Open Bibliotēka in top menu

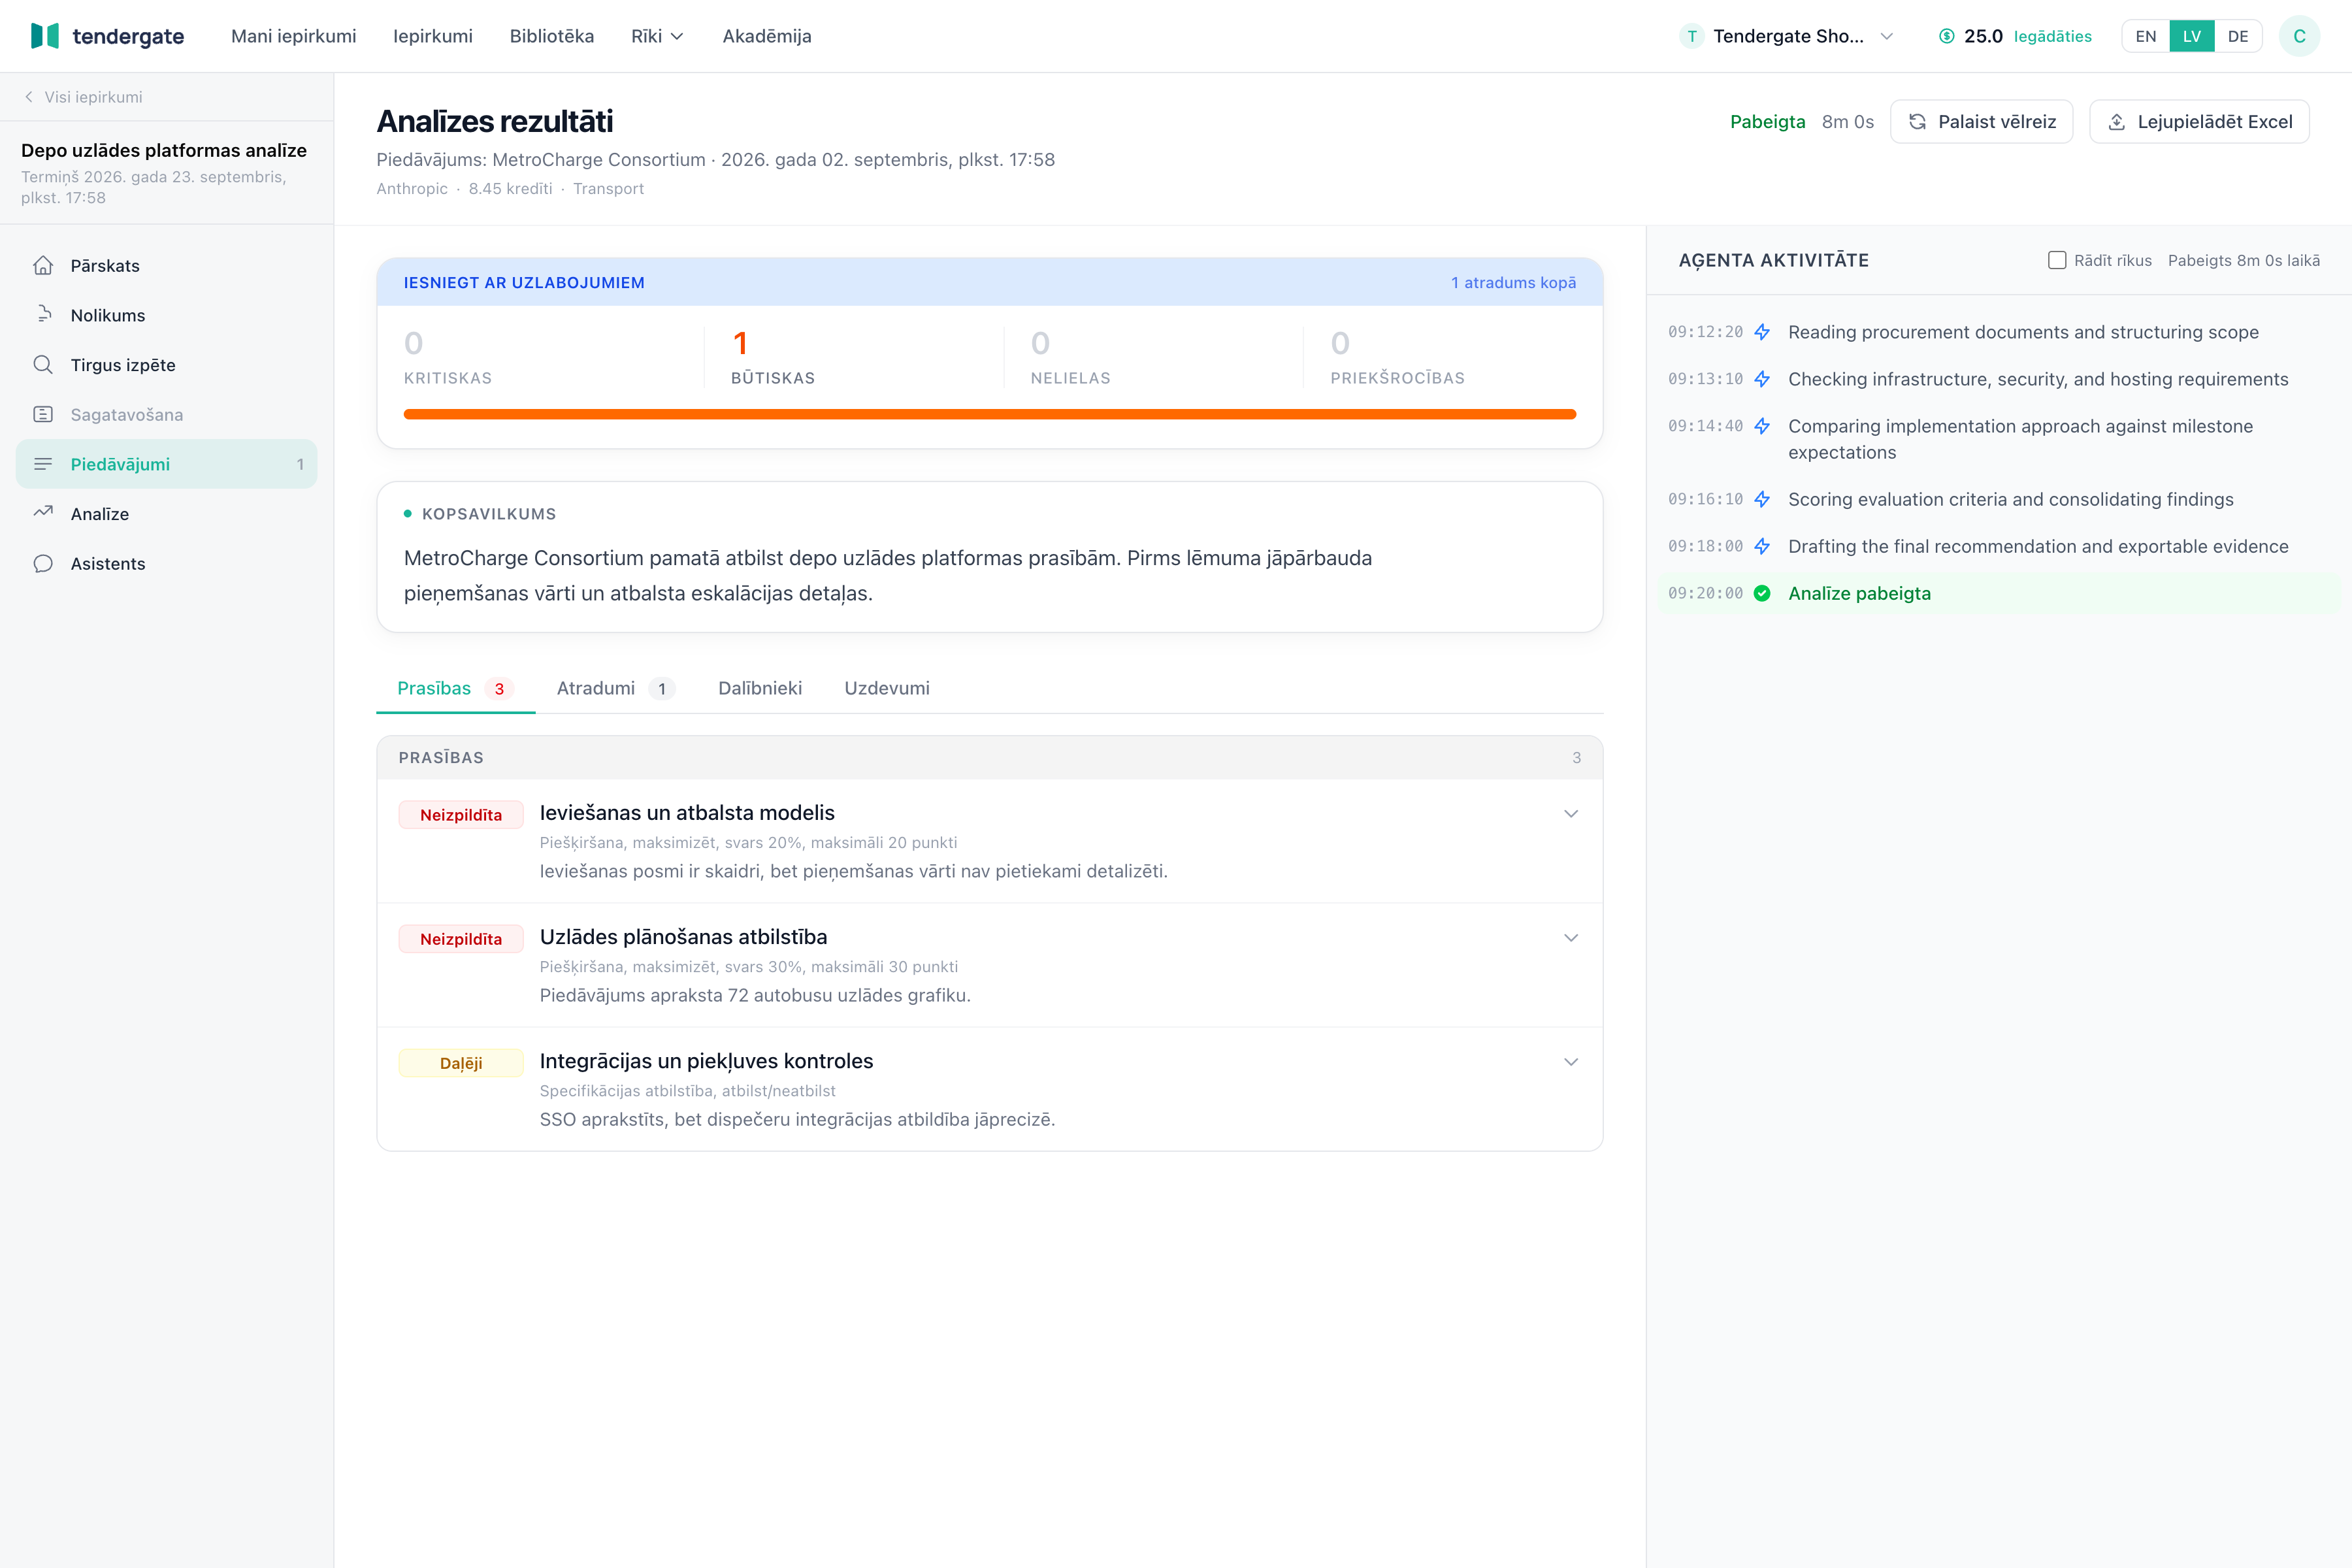(551, 36)
